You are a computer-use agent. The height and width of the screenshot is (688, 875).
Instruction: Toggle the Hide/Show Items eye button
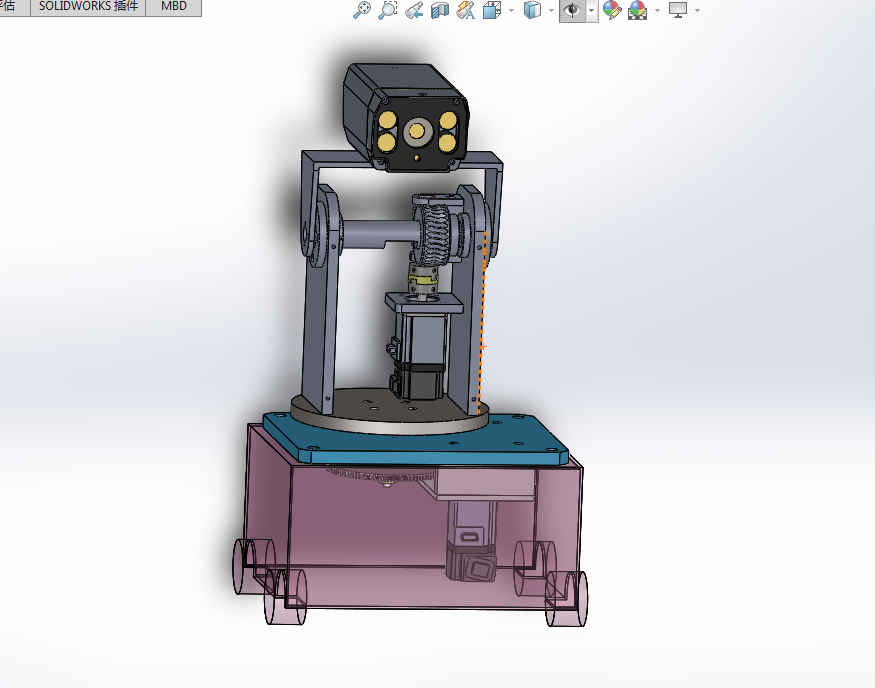click(572, 11)
